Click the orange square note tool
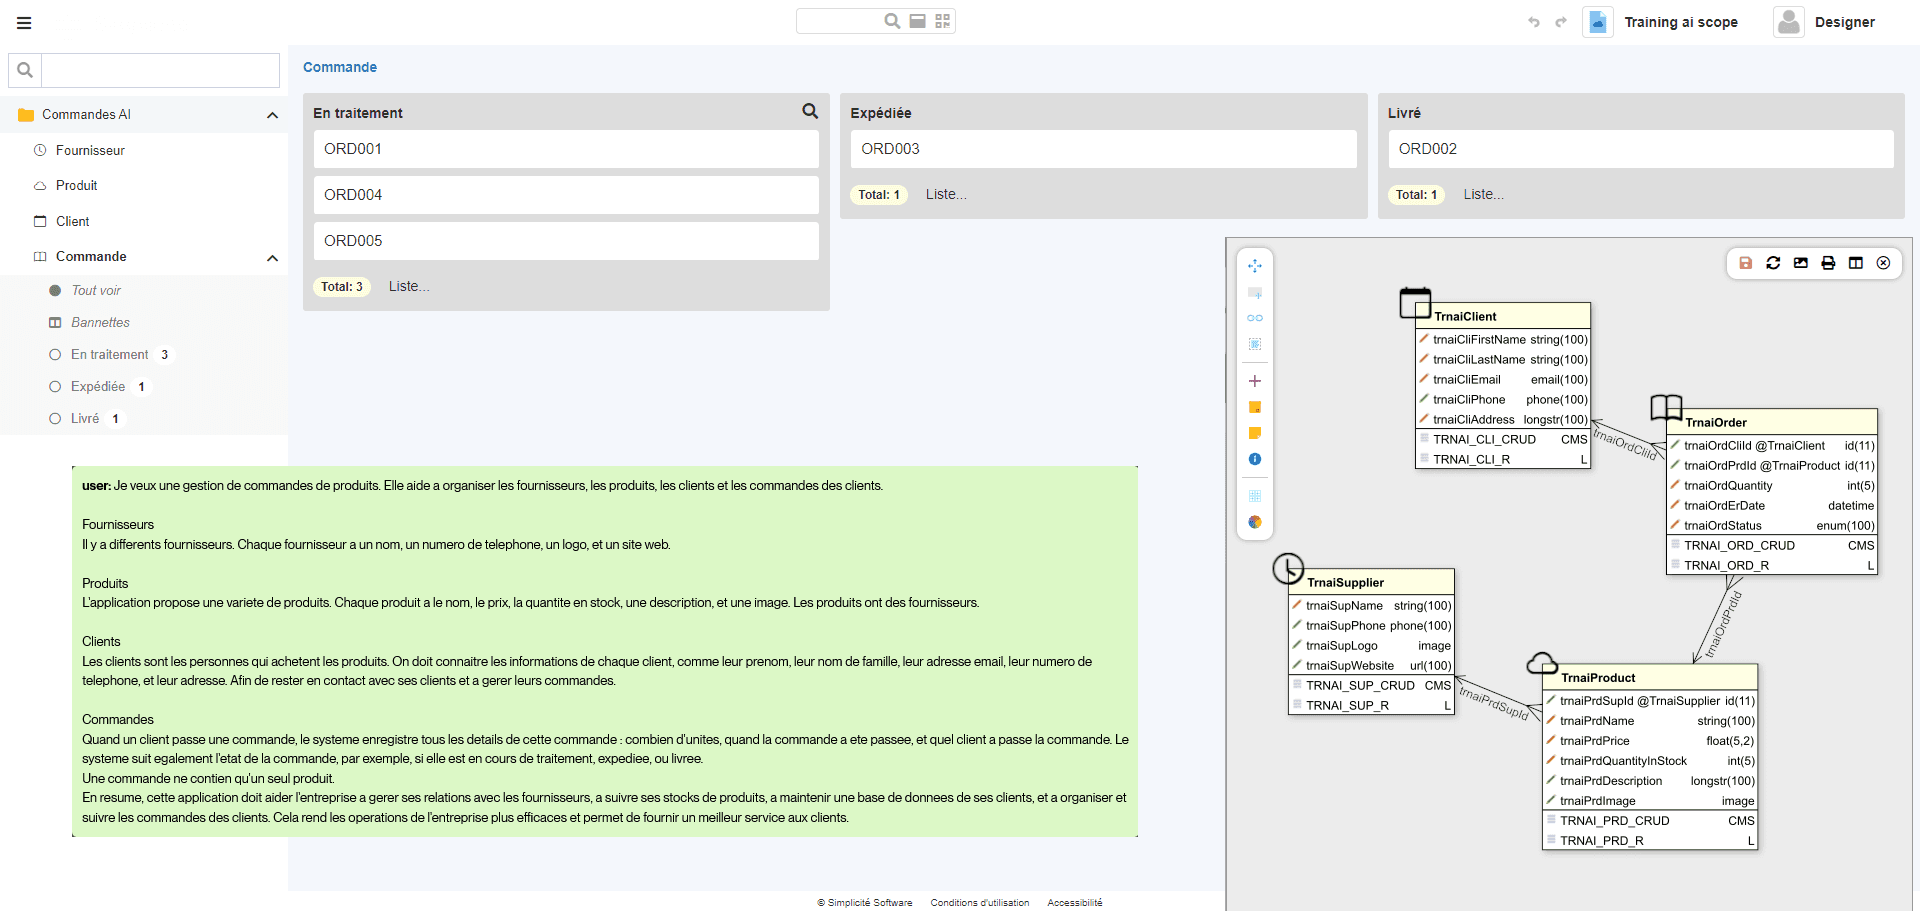Image resolution: width=1920 pixels, height=911 pixels. click(1255, 407)
